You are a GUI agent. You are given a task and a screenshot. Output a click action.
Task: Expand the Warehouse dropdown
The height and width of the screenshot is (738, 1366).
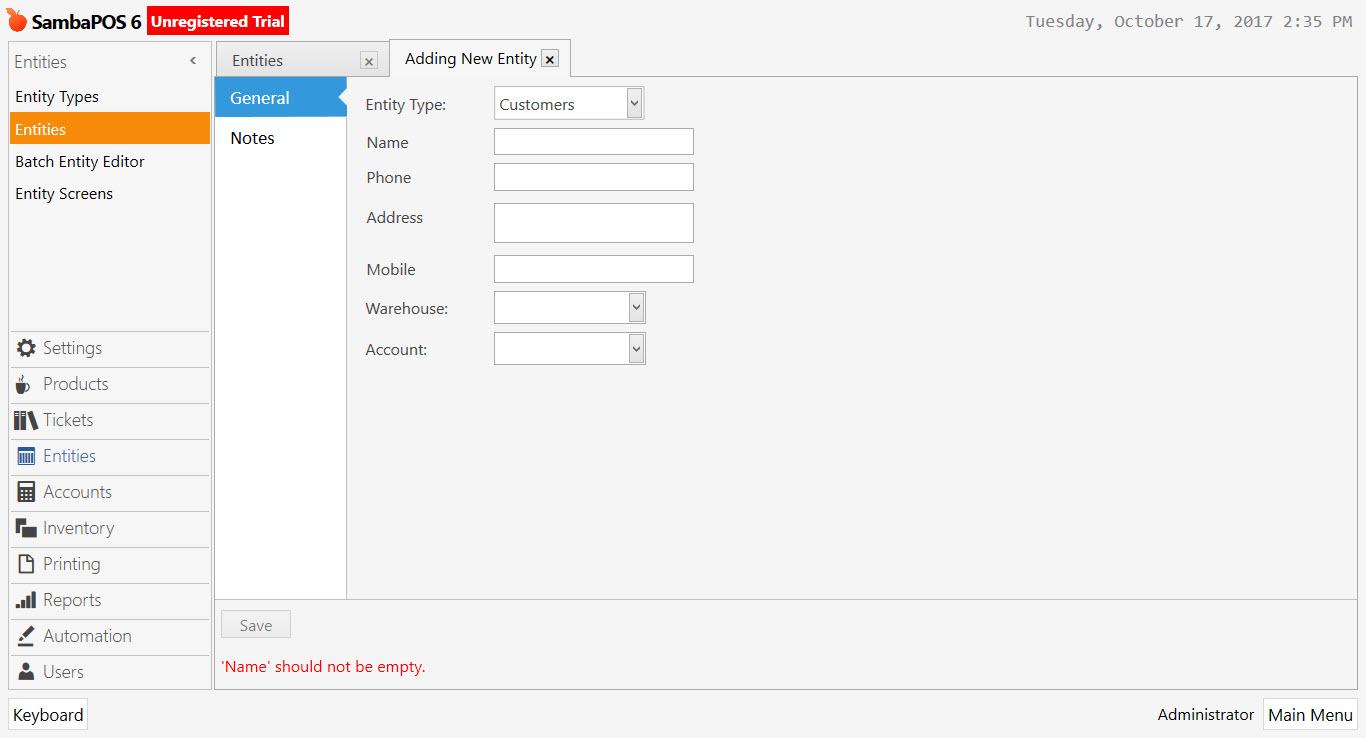coord(634,307)
